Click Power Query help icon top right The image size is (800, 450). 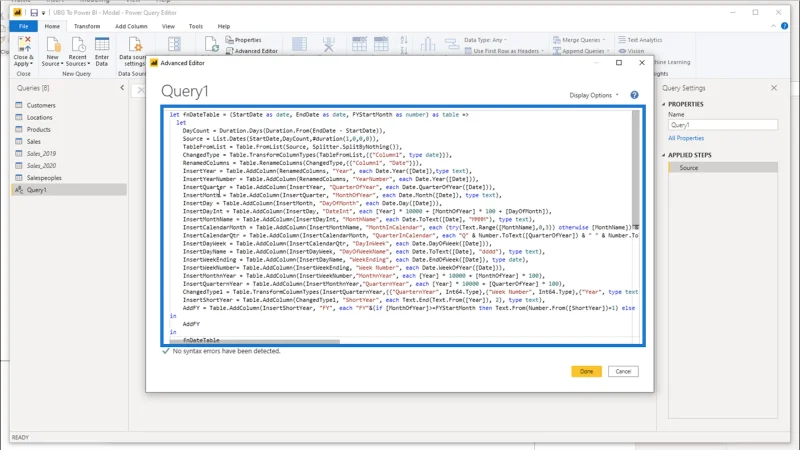click(785, 26)
